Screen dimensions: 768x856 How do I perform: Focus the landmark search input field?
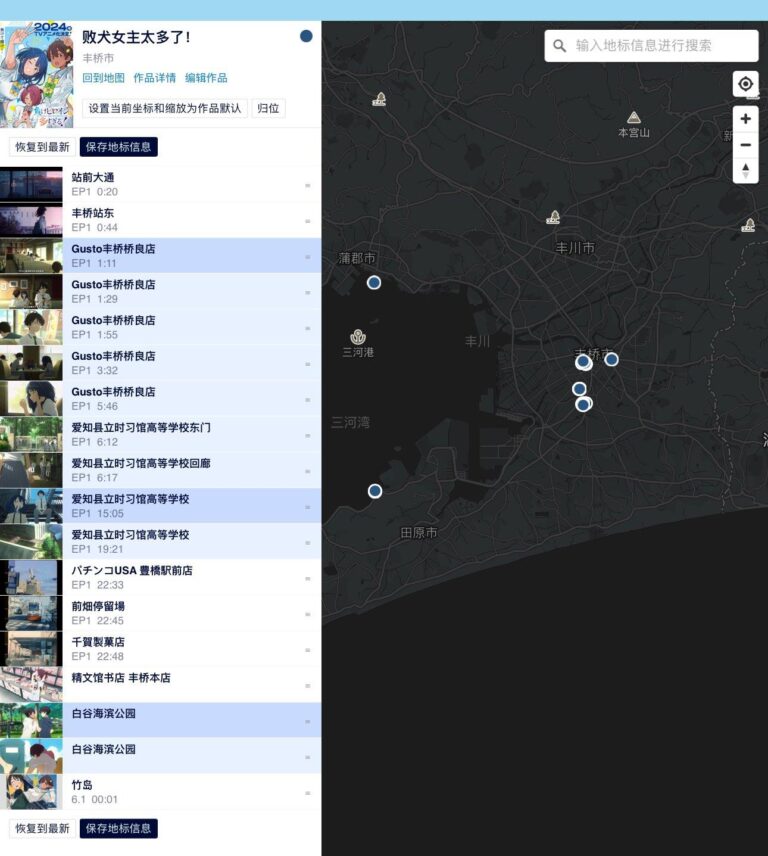coord(651,46)
